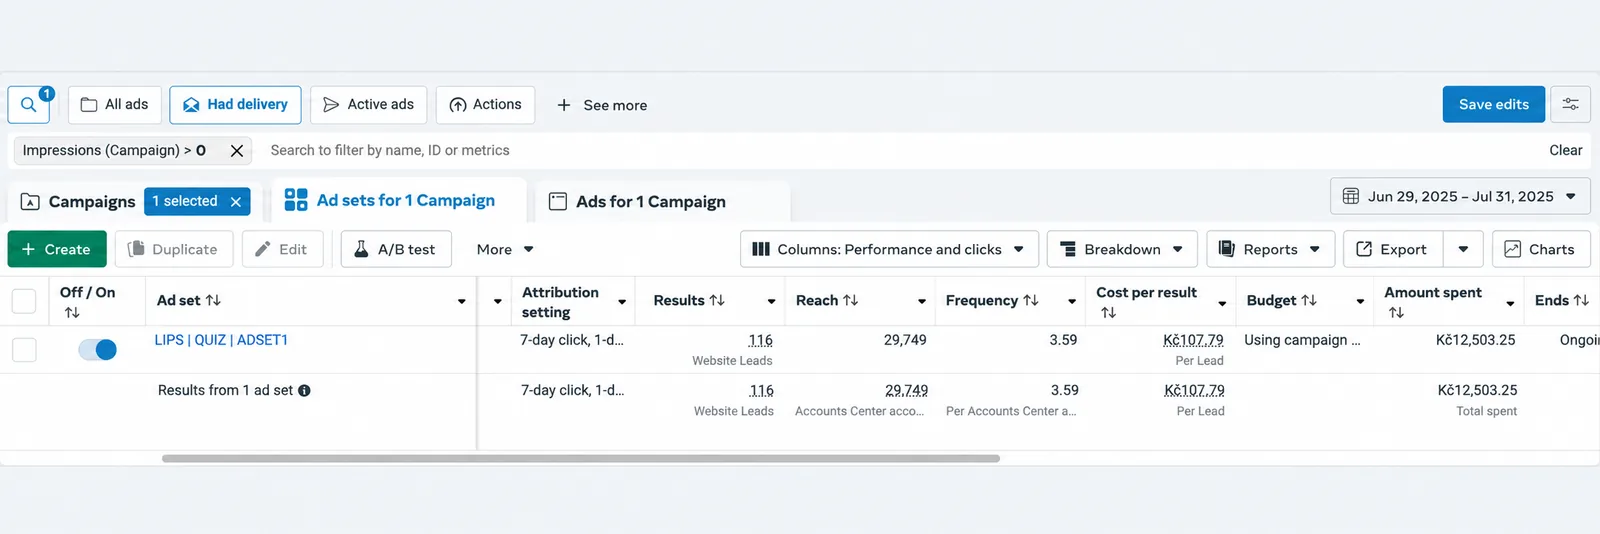
Task: Click the Duplicate button
Action: tap(174, 249)
